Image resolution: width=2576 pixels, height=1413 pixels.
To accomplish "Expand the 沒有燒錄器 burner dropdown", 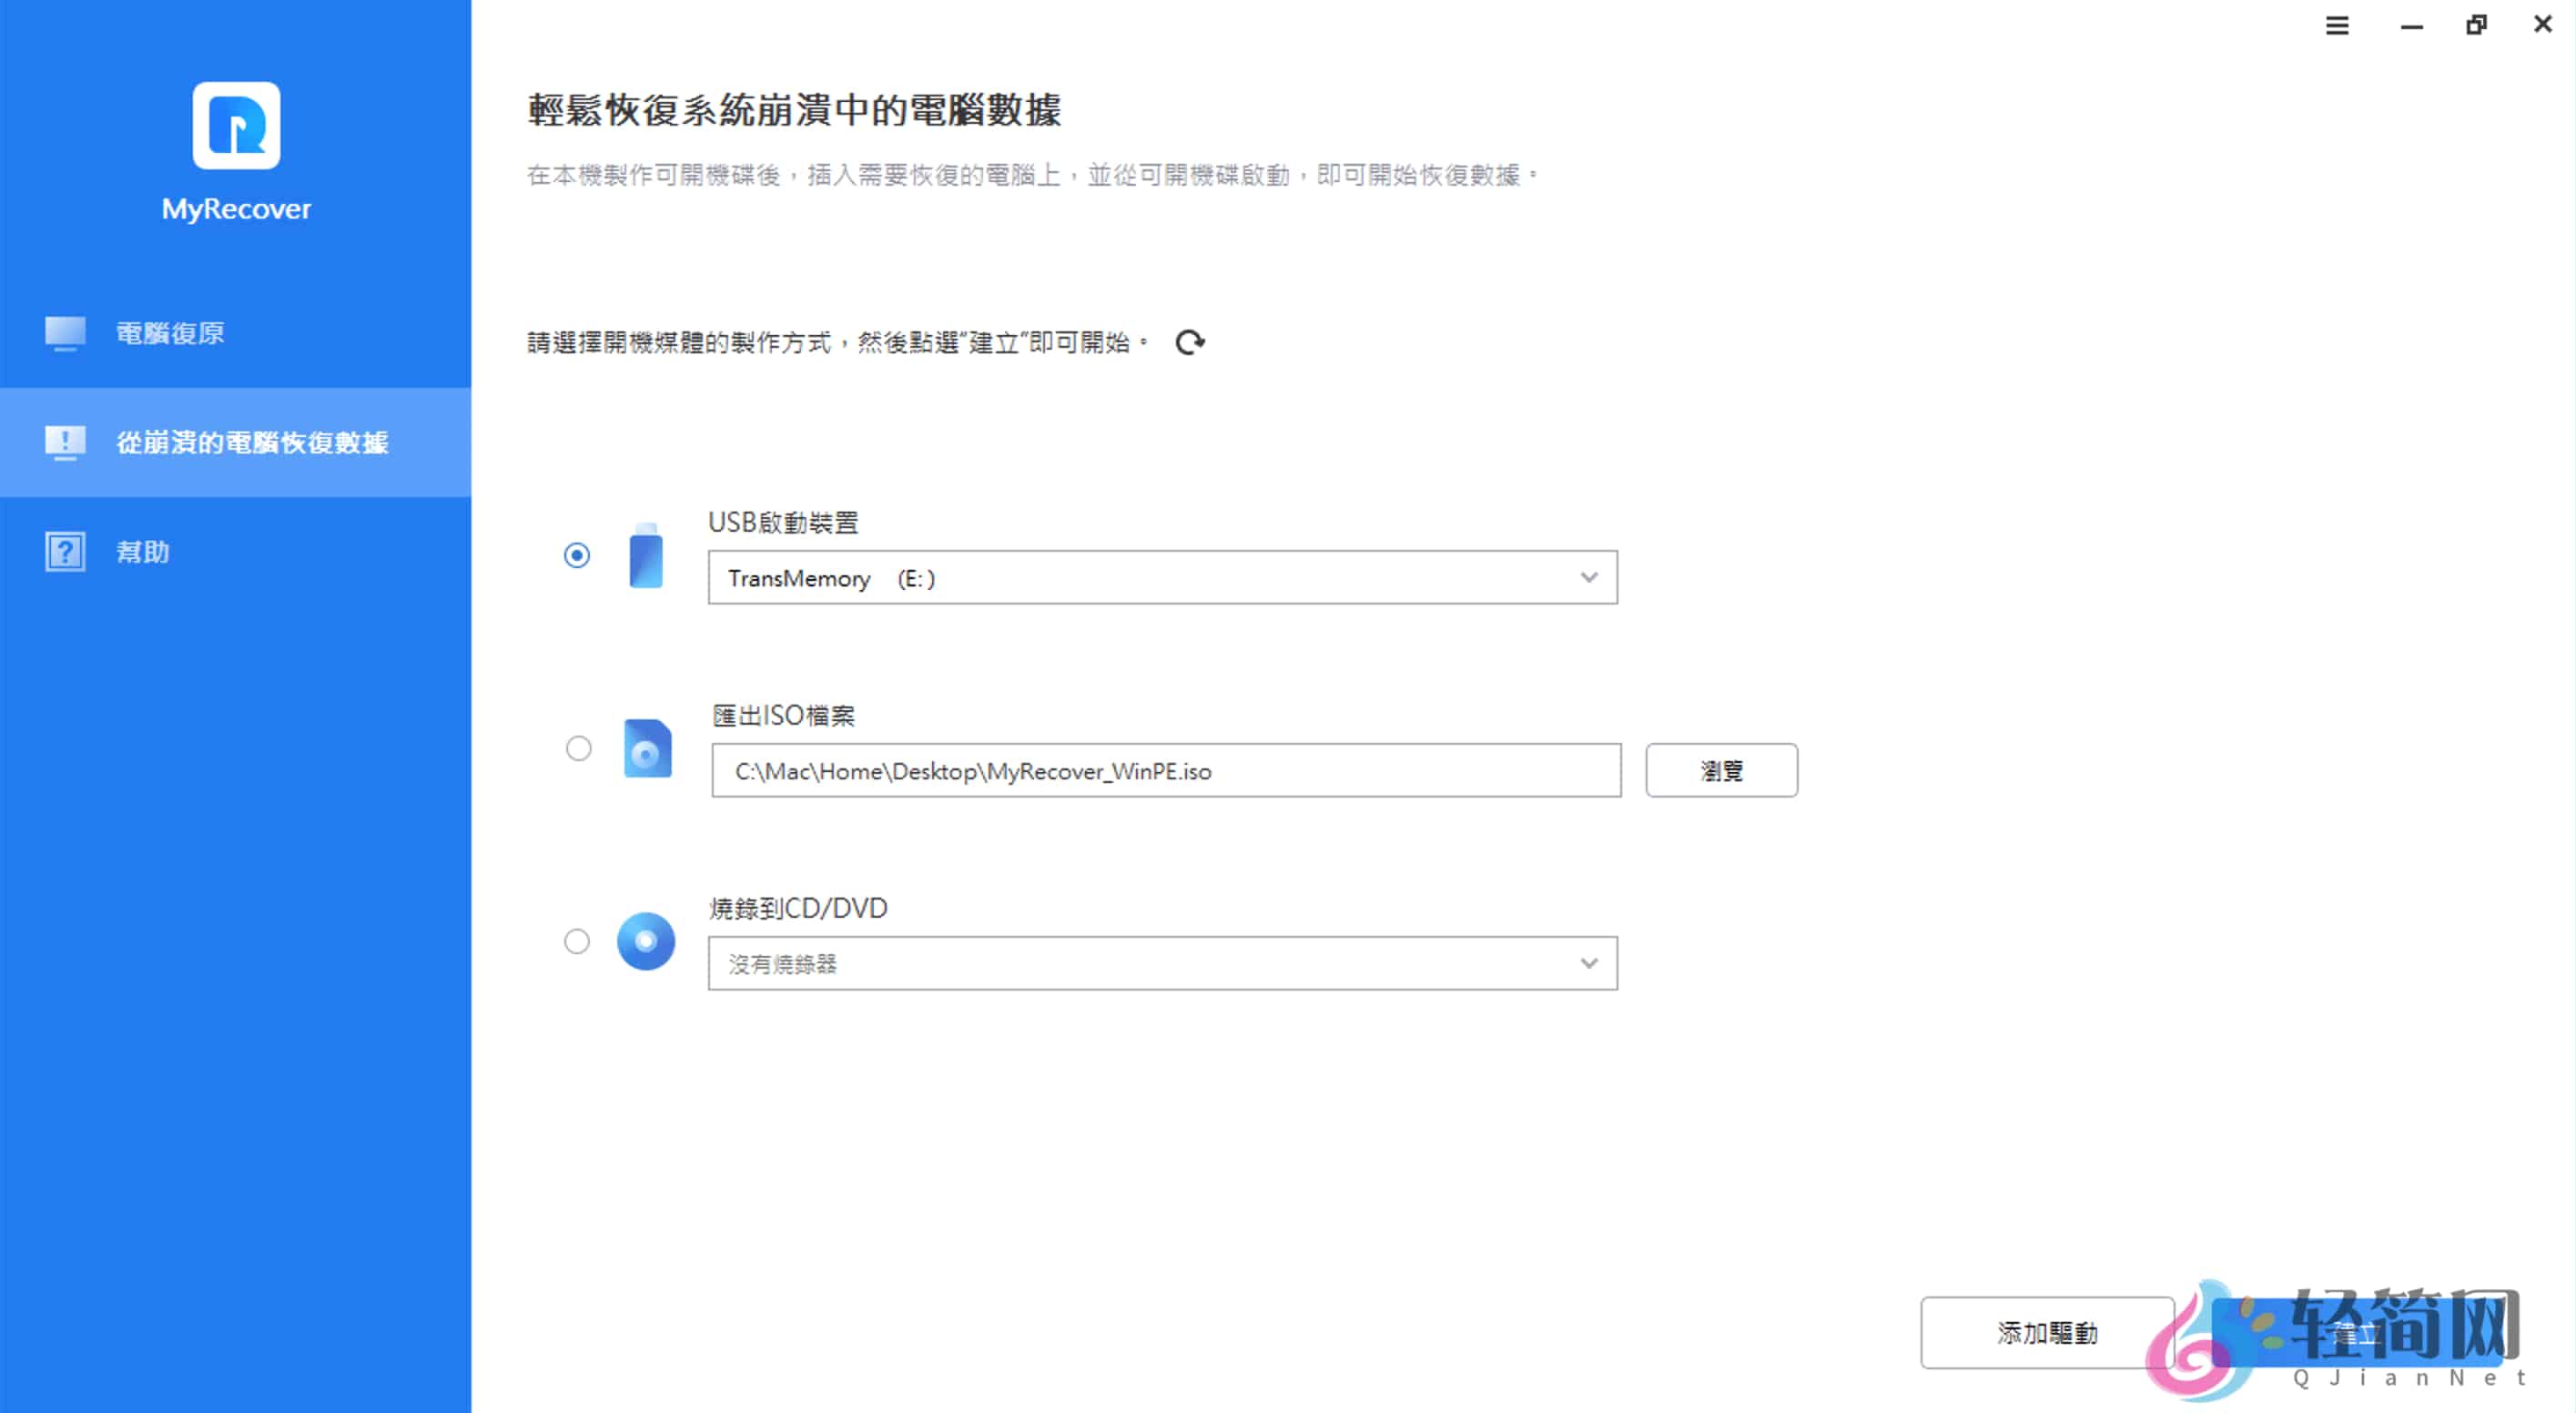I will (x=1161, y=964).
